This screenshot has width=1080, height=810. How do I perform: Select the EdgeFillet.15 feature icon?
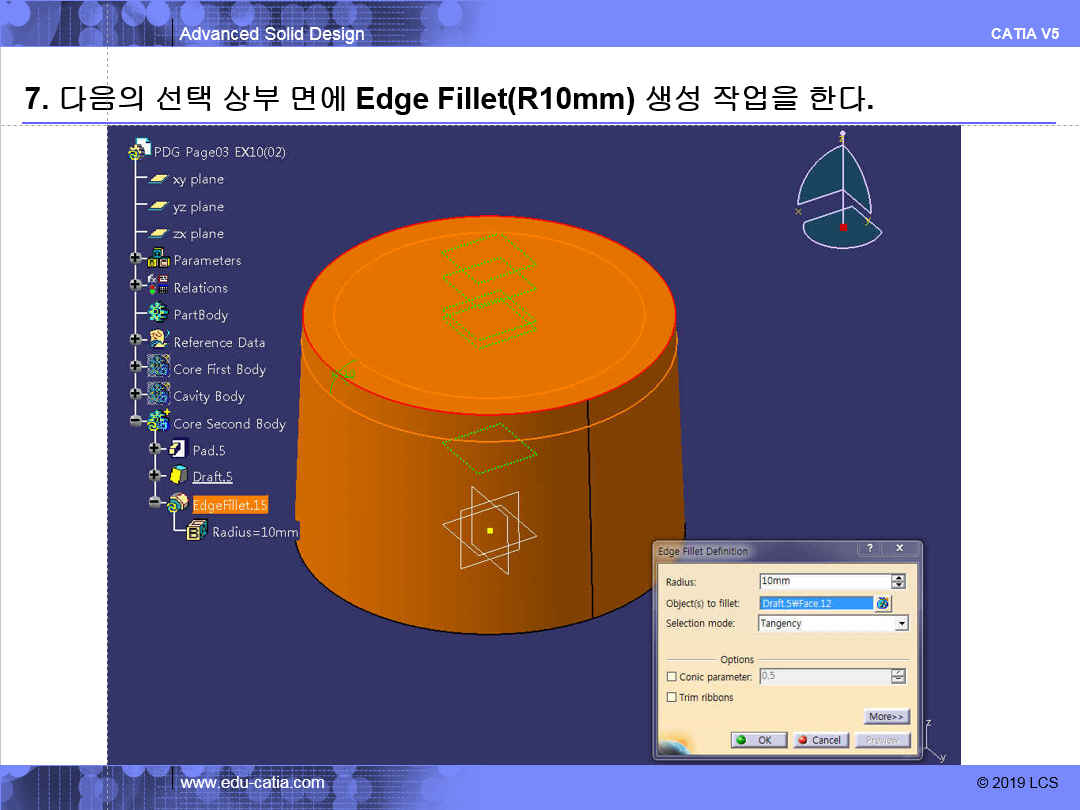[x=178, y=504]
